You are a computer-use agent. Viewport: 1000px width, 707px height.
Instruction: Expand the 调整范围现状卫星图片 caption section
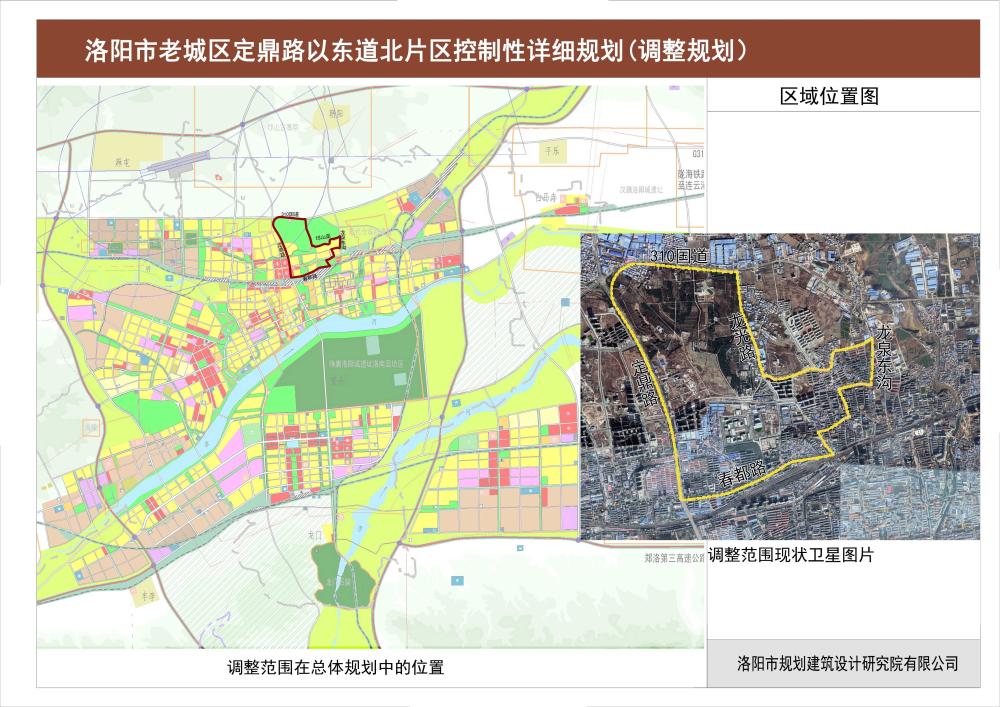(790, 556)
